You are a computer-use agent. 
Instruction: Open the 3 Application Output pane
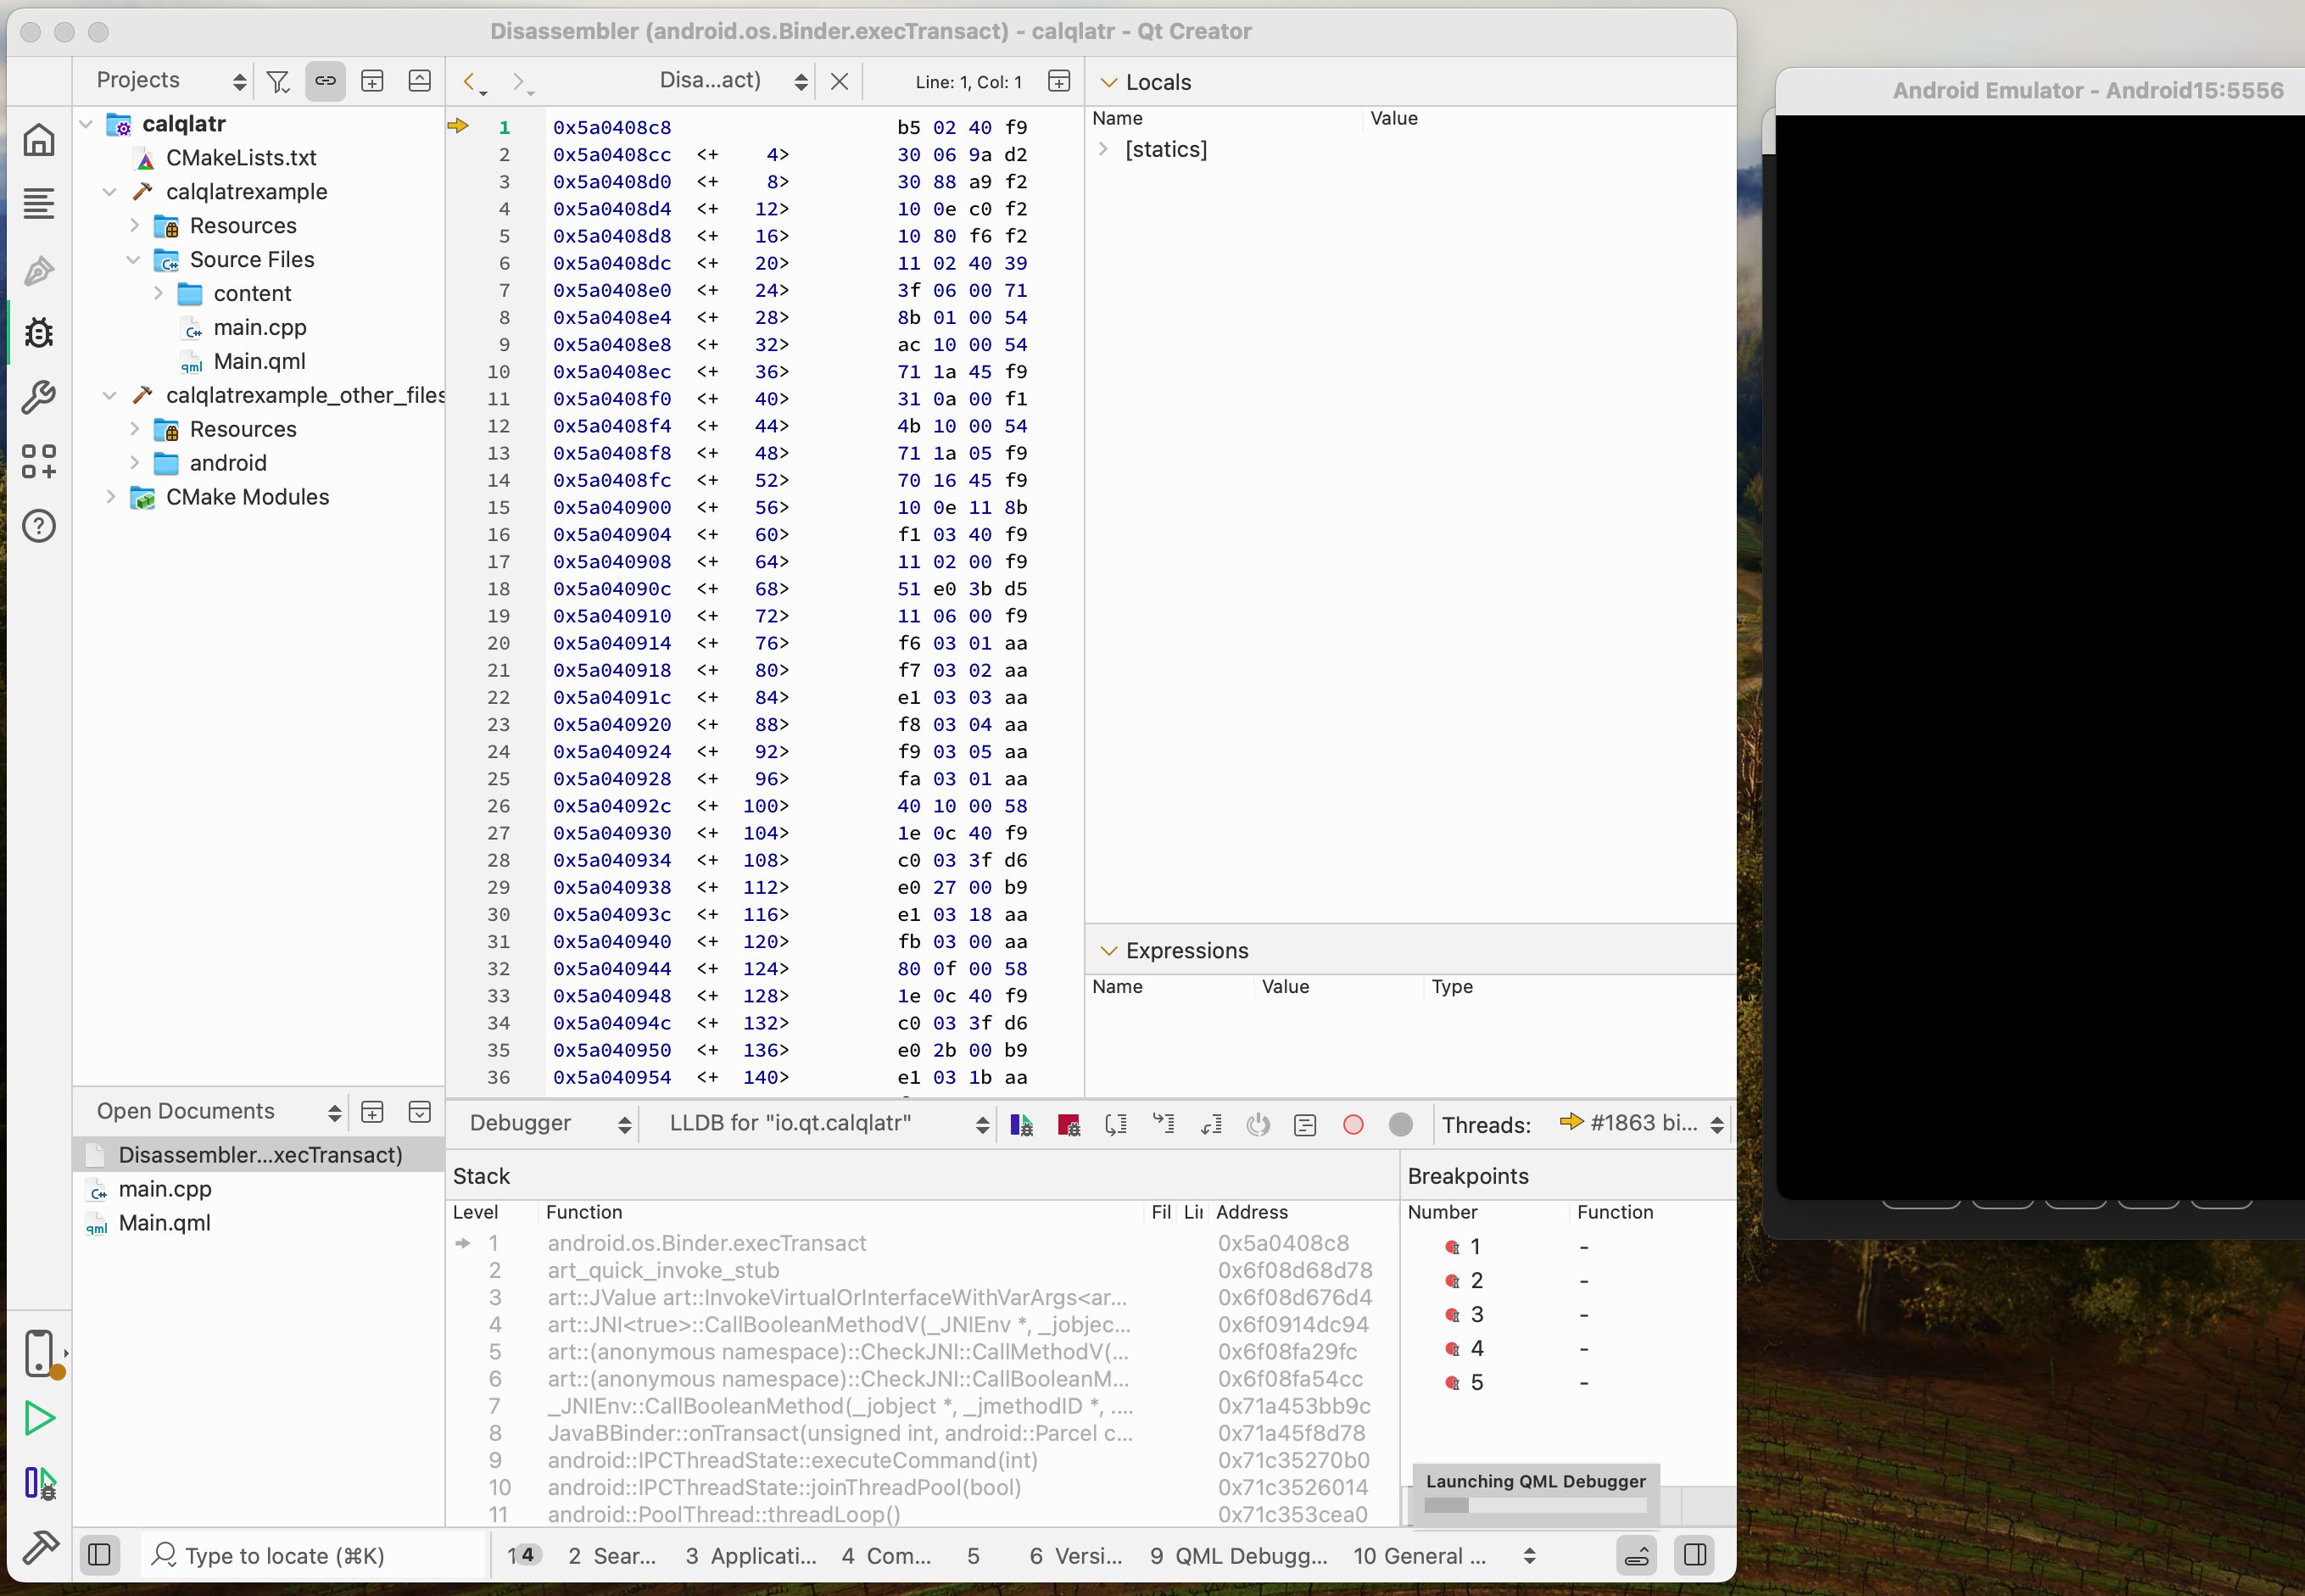click(x=751, y=1556)
